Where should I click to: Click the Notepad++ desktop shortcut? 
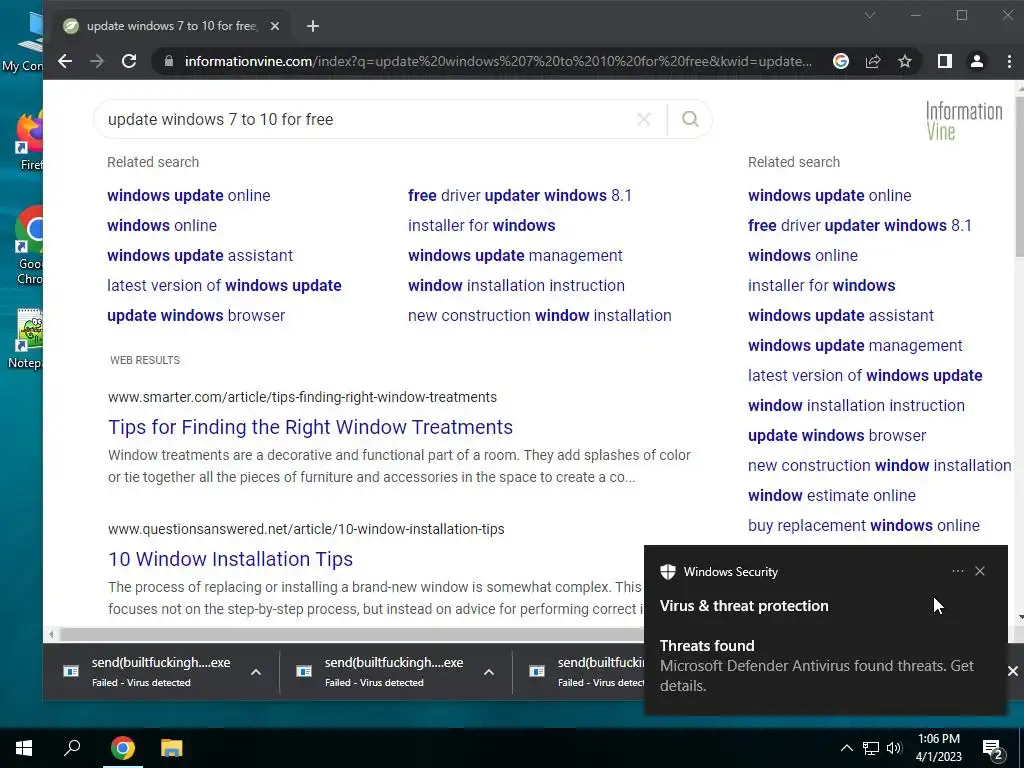(27, 340)
